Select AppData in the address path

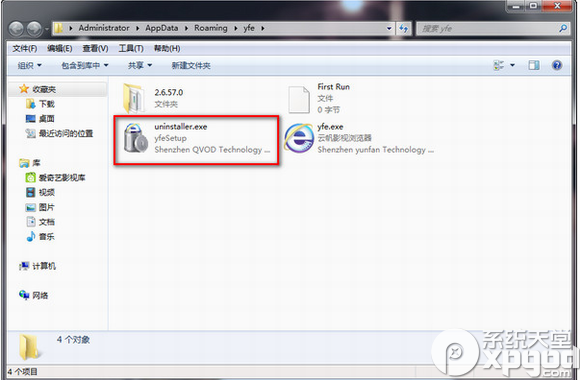click(x=162, y=28)
